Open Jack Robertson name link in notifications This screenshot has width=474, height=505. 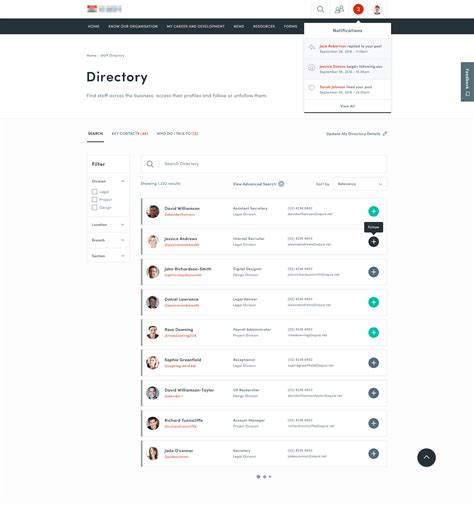coord(333,46)
